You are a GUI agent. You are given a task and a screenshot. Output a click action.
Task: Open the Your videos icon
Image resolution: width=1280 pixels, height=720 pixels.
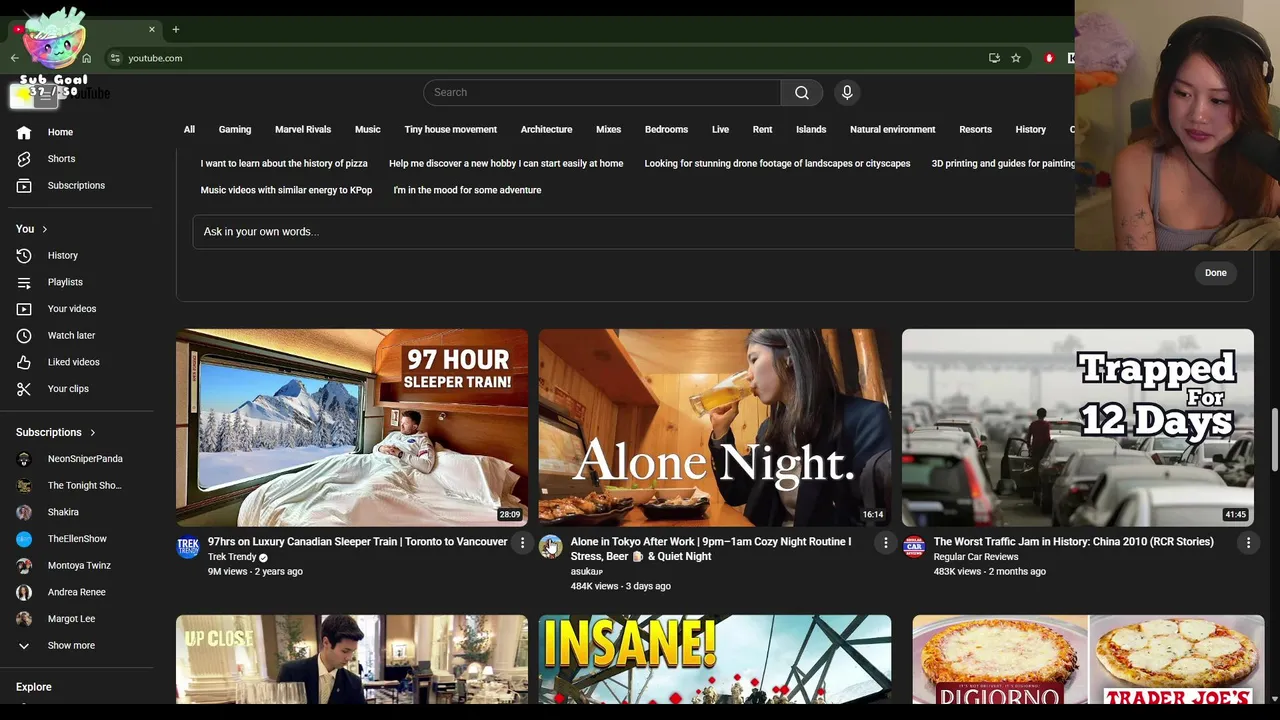coord(24,309)
